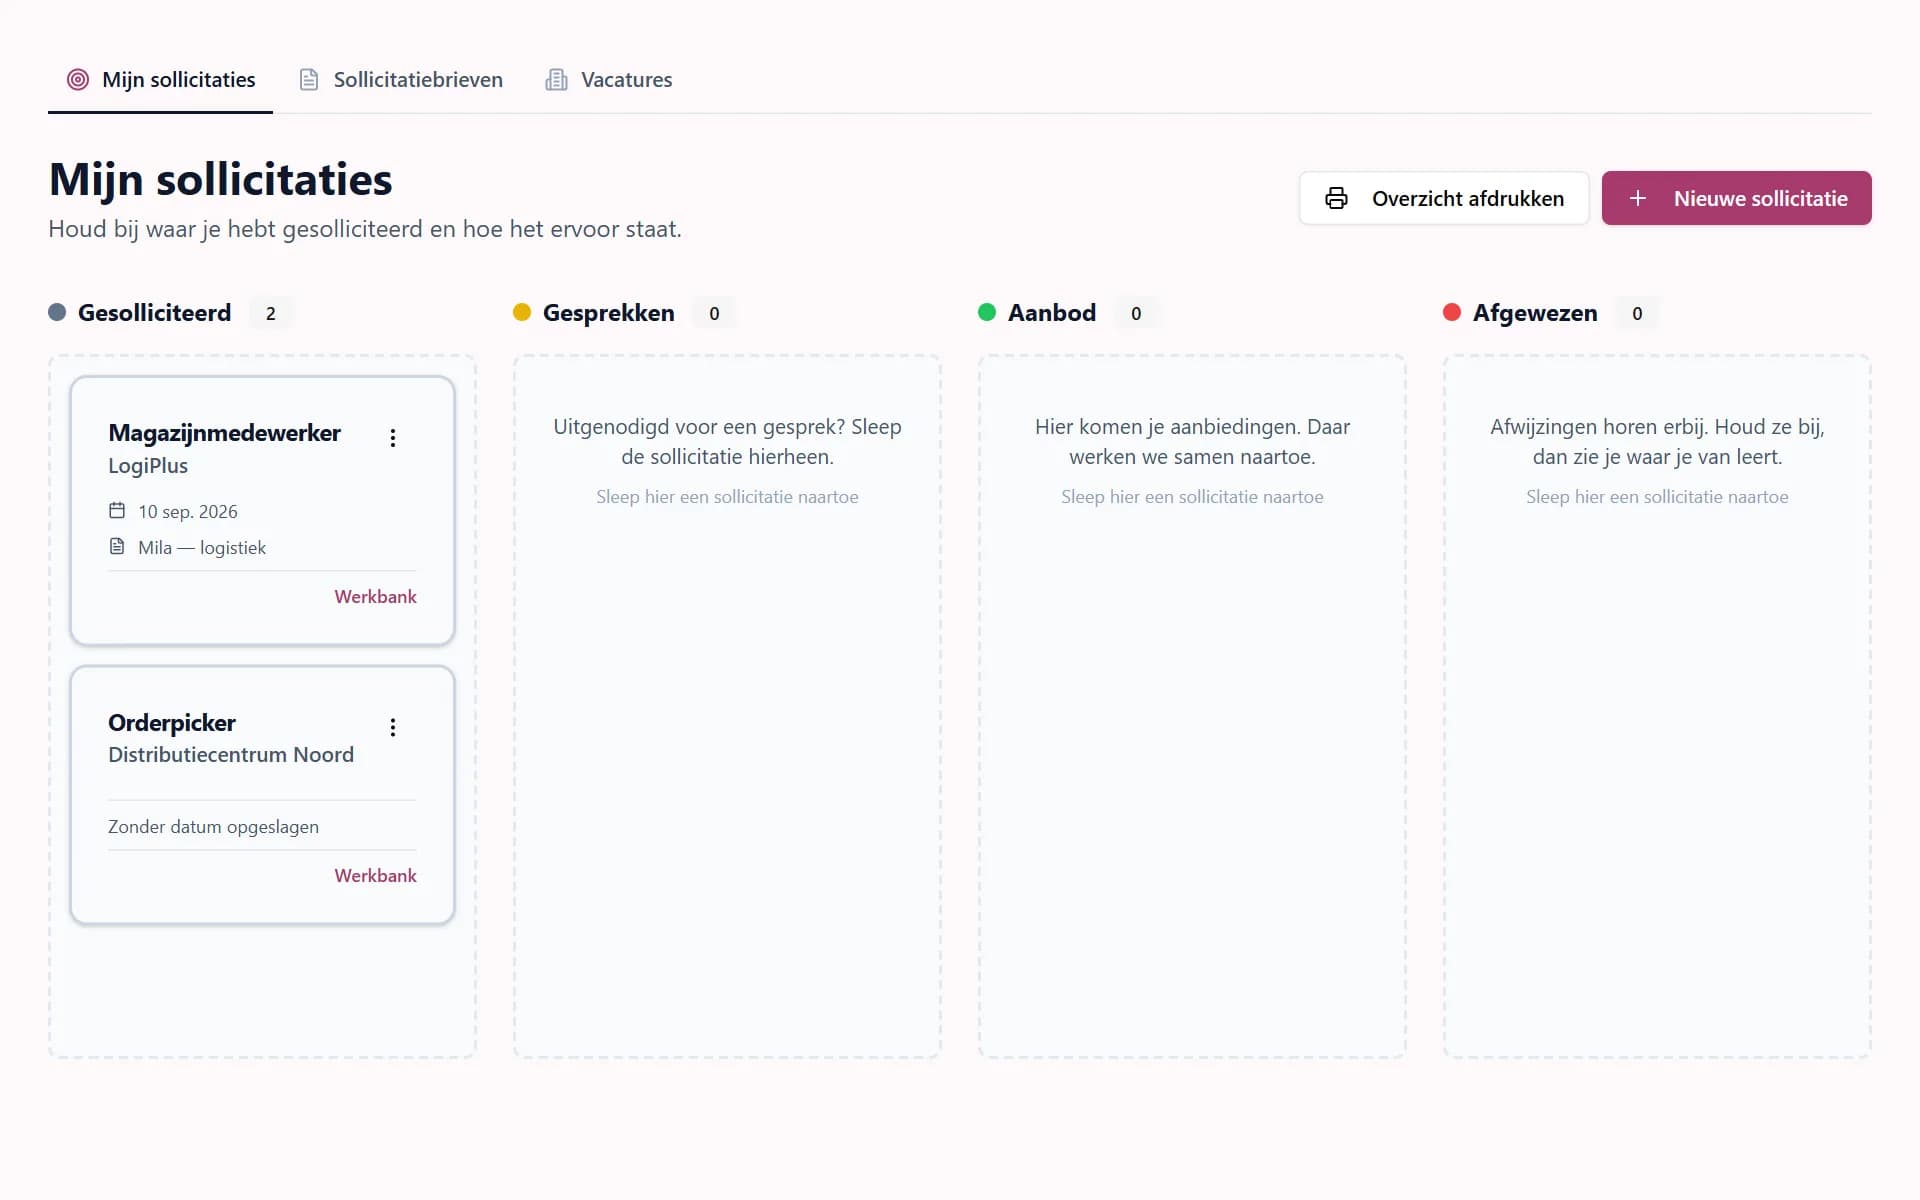Click the letter icon beside Mila — logistiek

click(117, 546)
